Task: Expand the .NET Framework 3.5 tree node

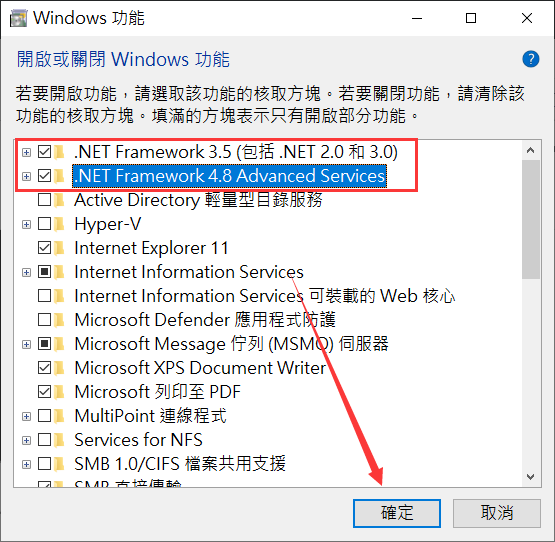Action: pyautogui.click(x=26, y=152)
